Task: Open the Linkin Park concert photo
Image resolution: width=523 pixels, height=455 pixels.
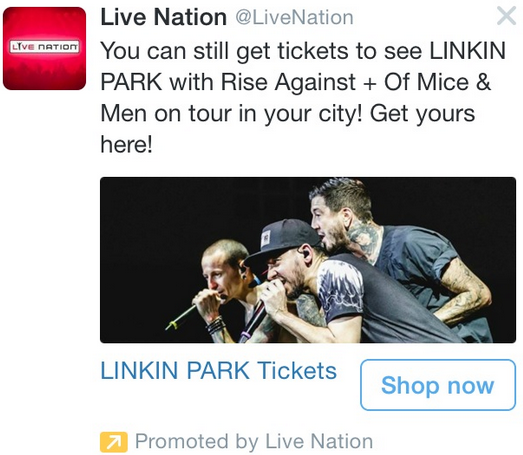Action: [308, 260]
